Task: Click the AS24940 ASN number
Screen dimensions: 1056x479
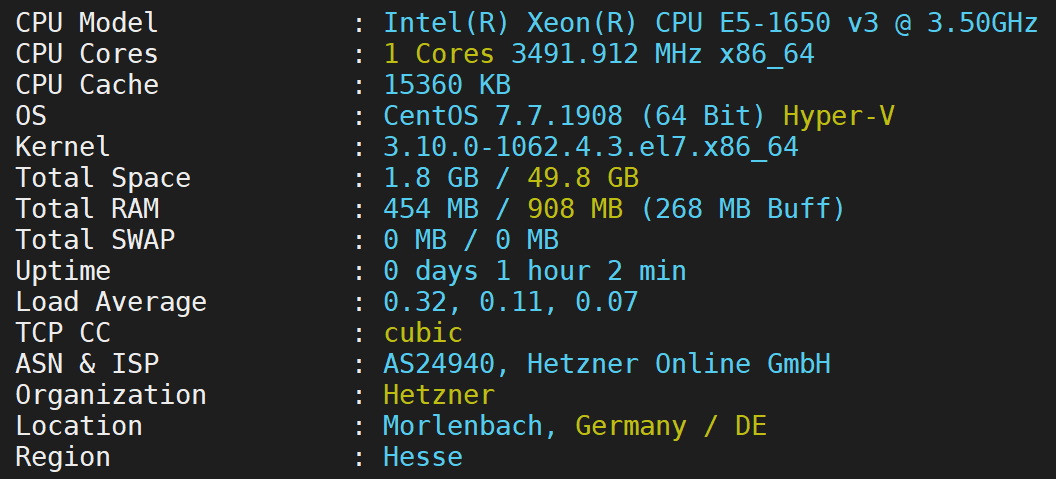Action: [446, 364]
